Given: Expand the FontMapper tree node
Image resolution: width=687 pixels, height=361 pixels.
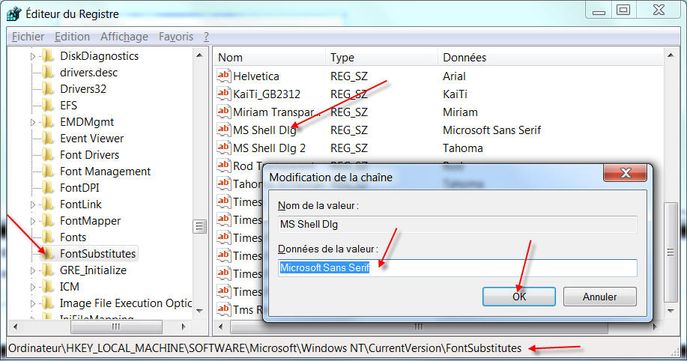Looking at the screenshot, I should point(33,221).
